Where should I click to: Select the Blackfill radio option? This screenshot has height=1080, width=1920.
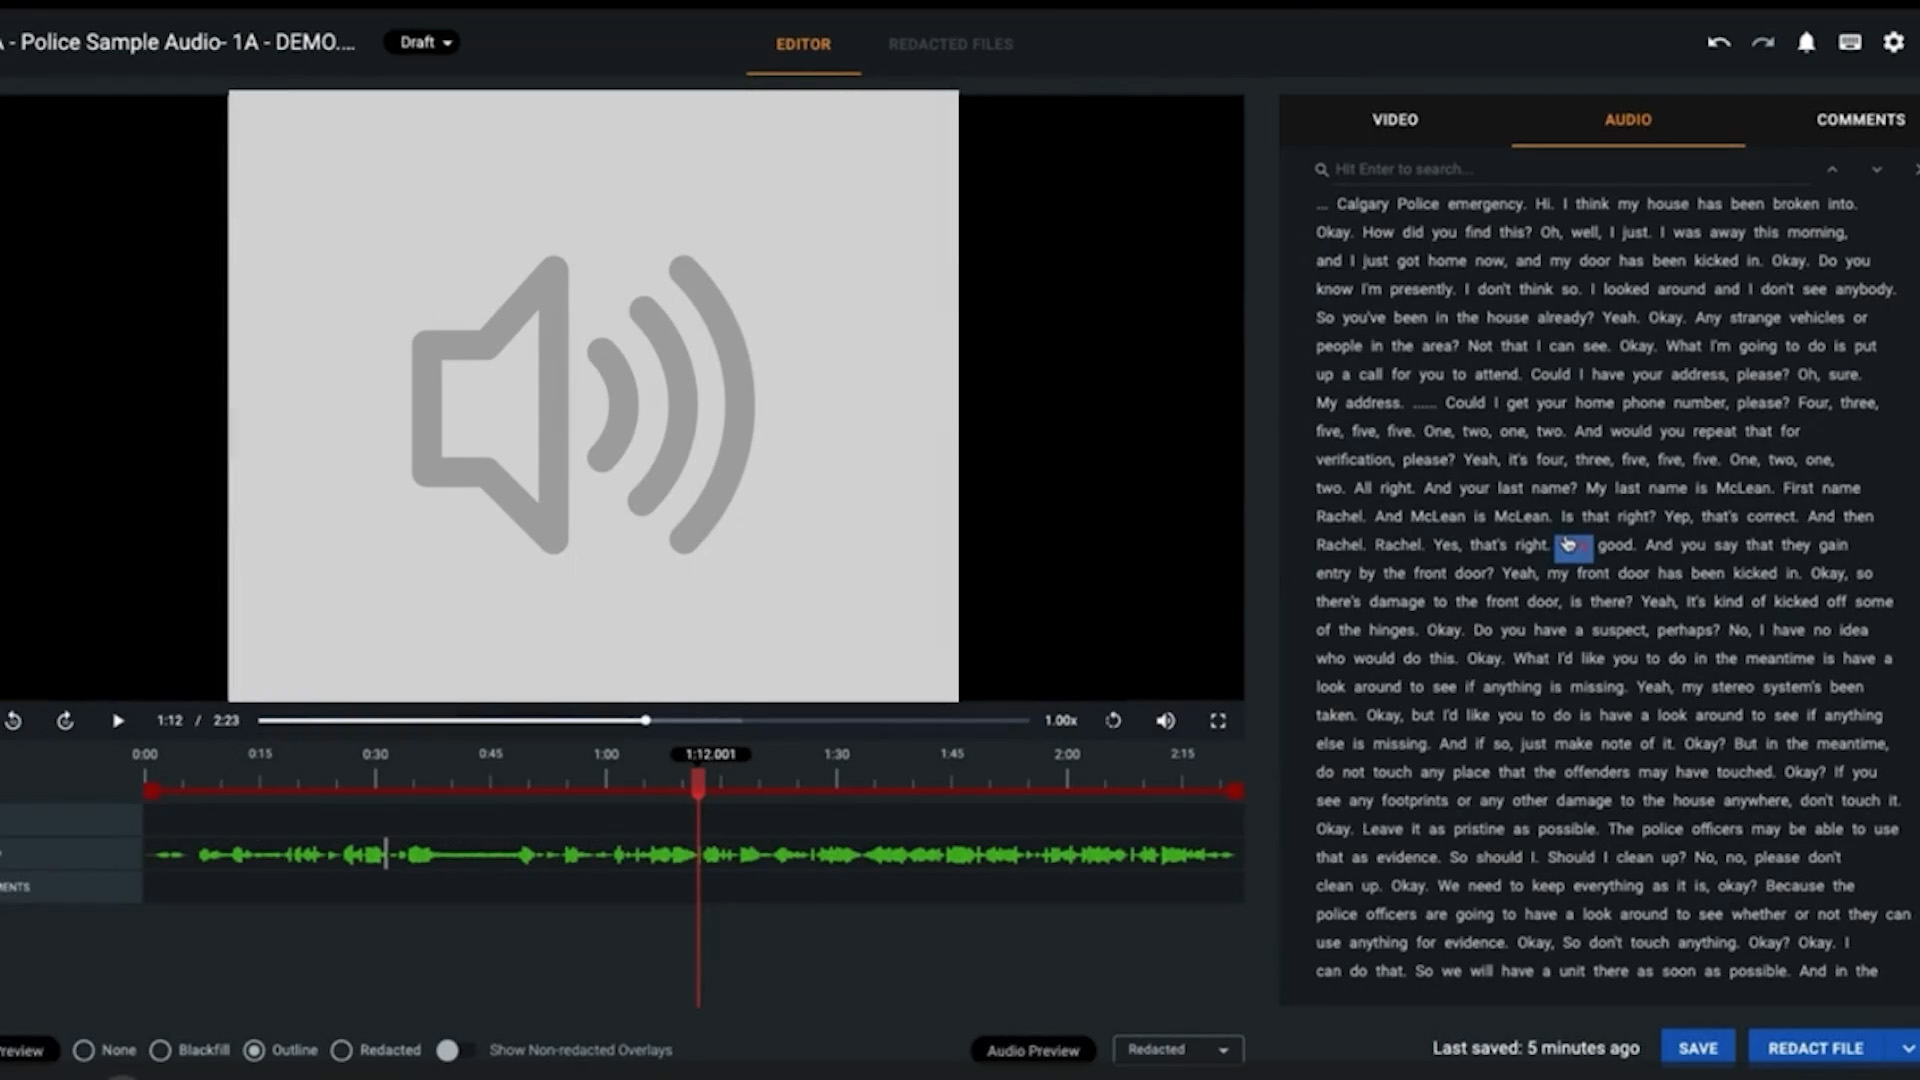pos(160,1050)
